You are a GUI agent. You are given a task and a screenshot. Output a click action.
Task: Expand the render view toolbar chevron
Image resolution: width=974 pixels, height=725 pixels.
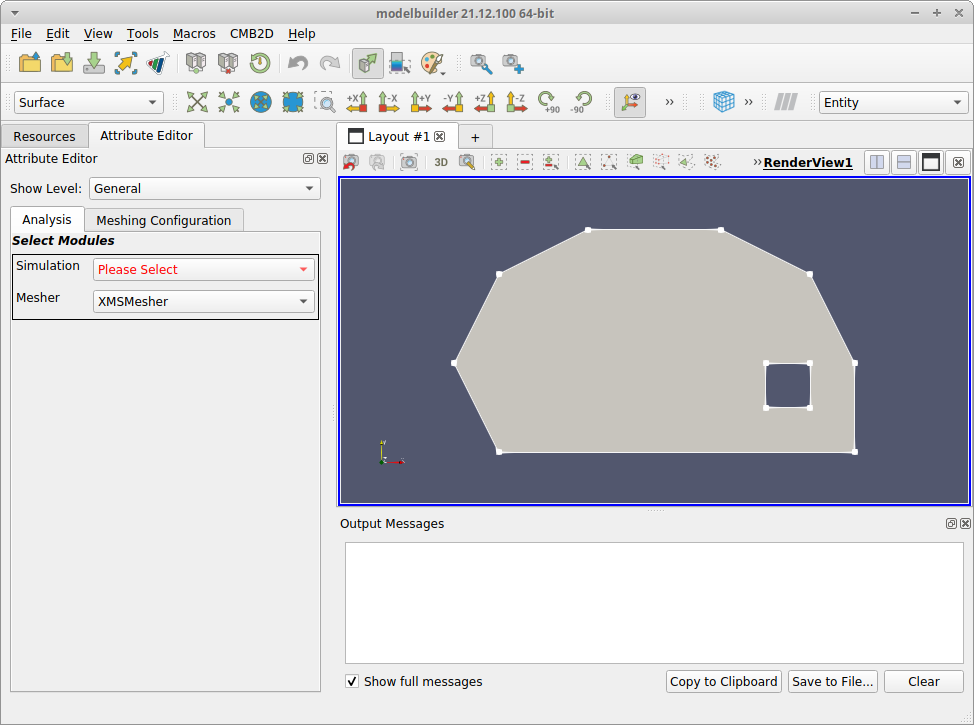tap(757, 162)
